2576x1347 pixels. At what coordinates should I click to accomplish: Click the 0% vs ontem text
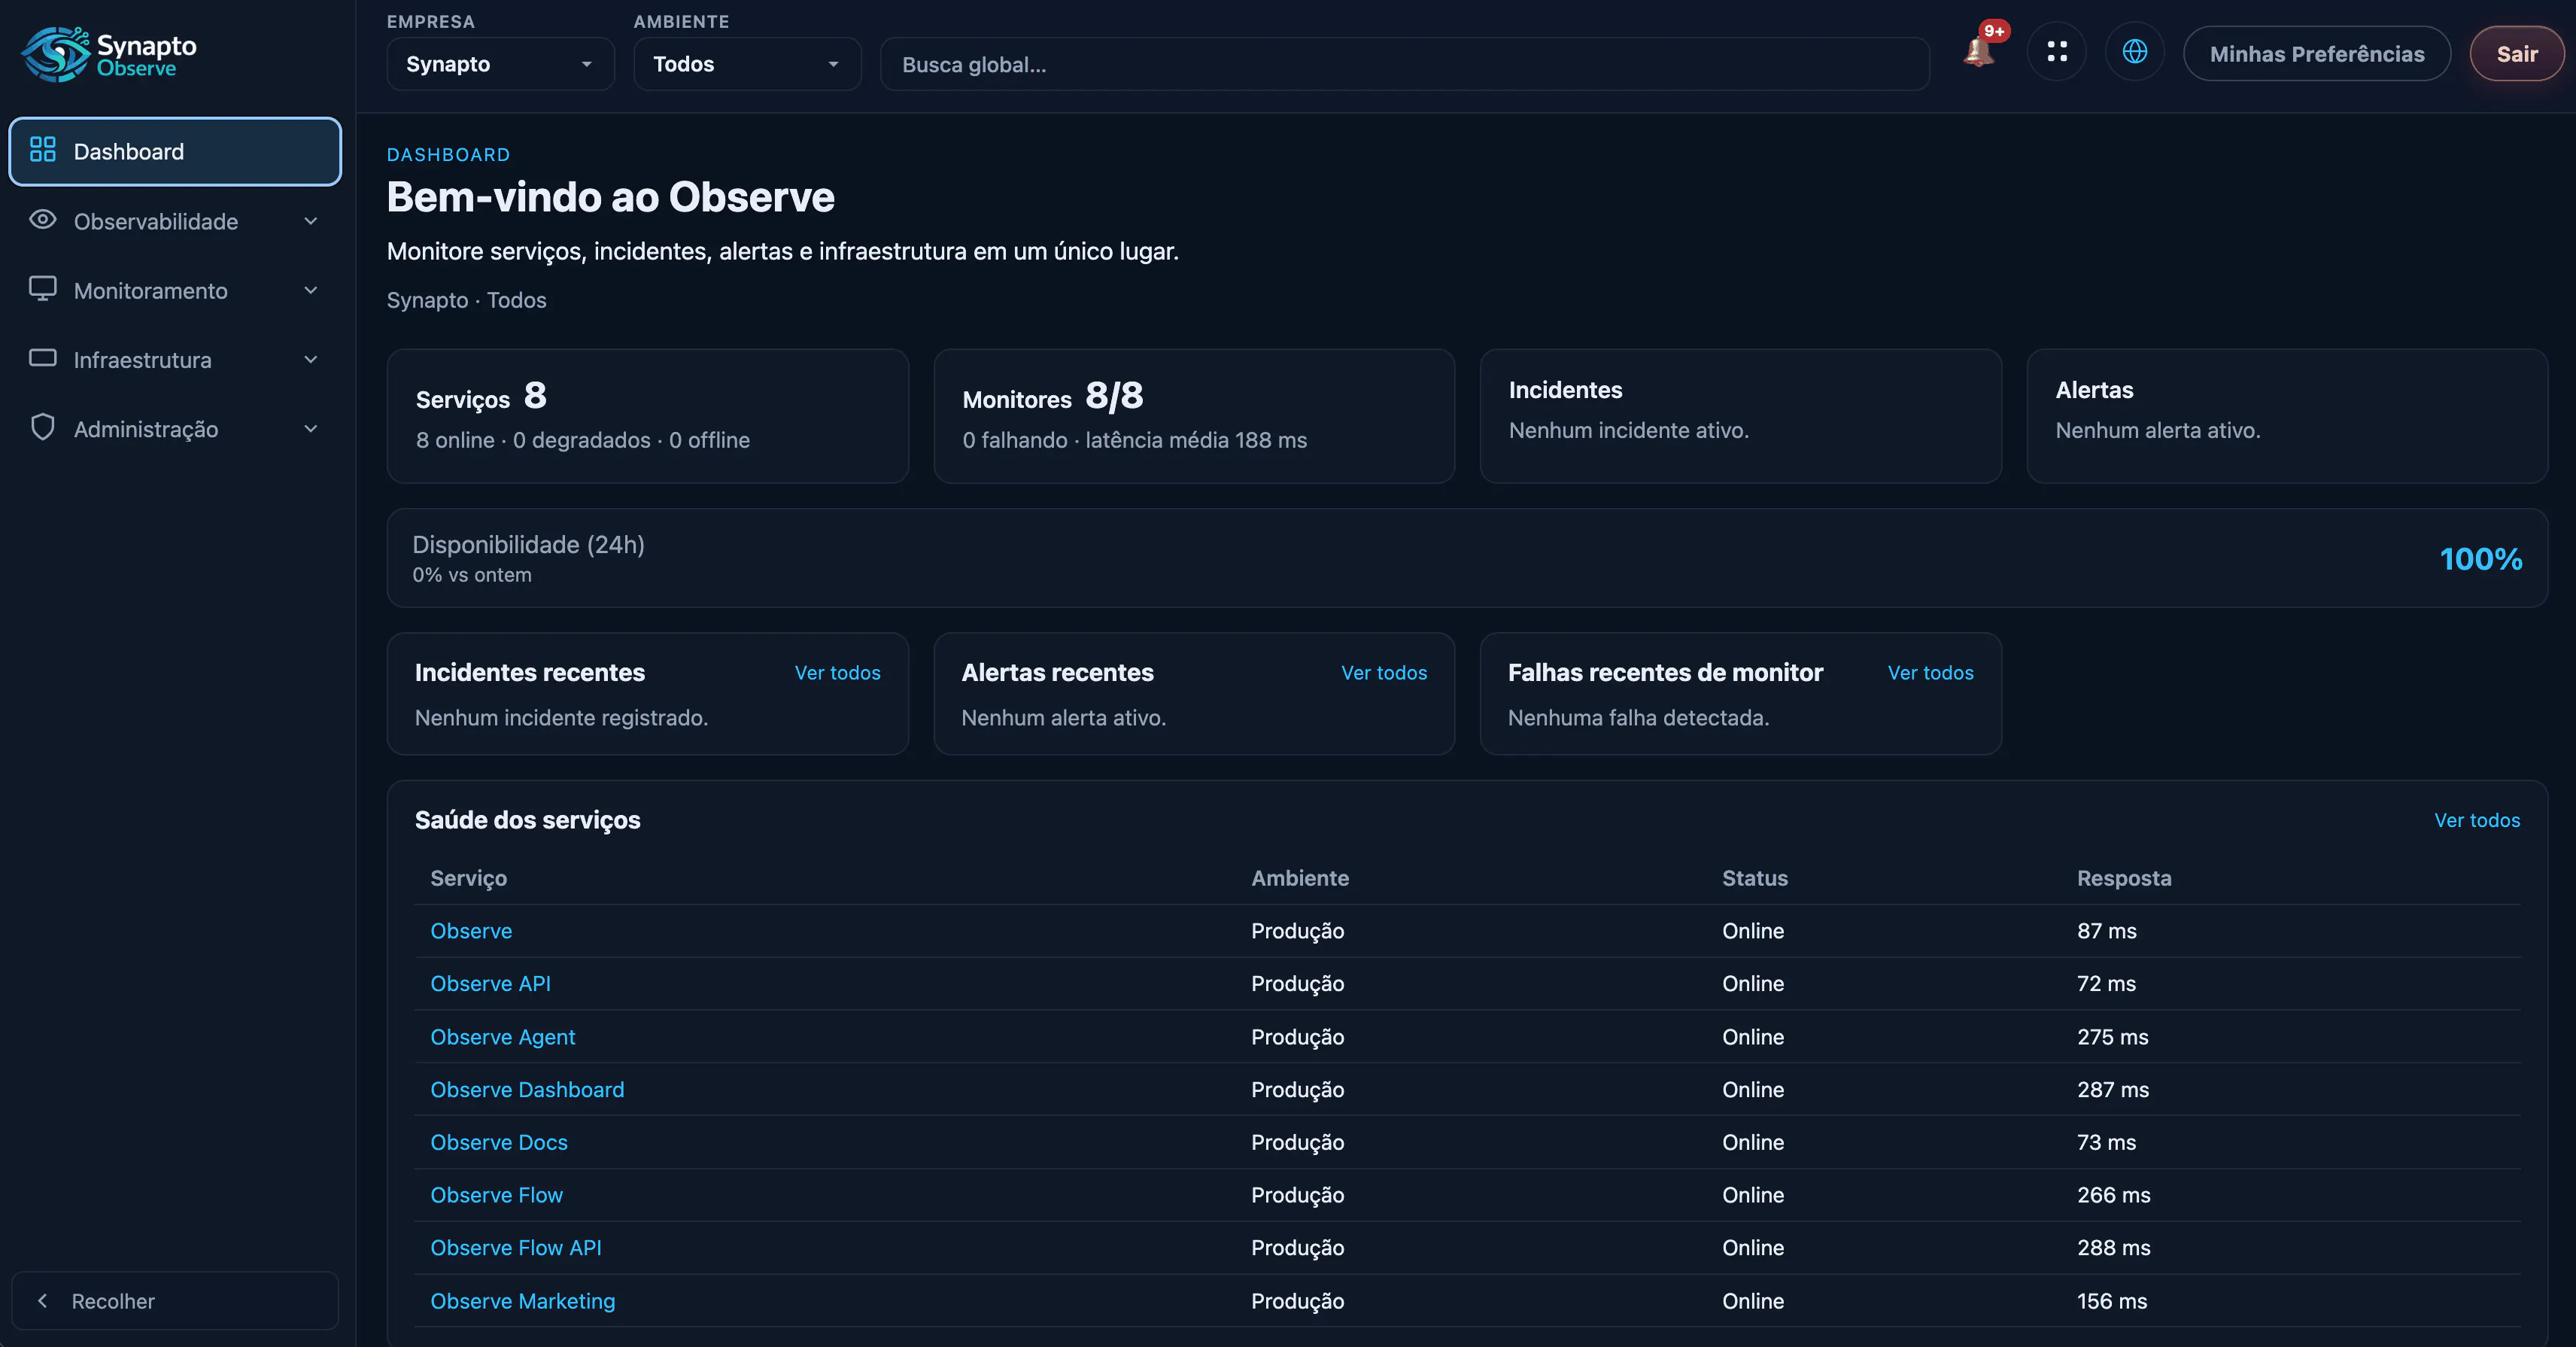472,575
